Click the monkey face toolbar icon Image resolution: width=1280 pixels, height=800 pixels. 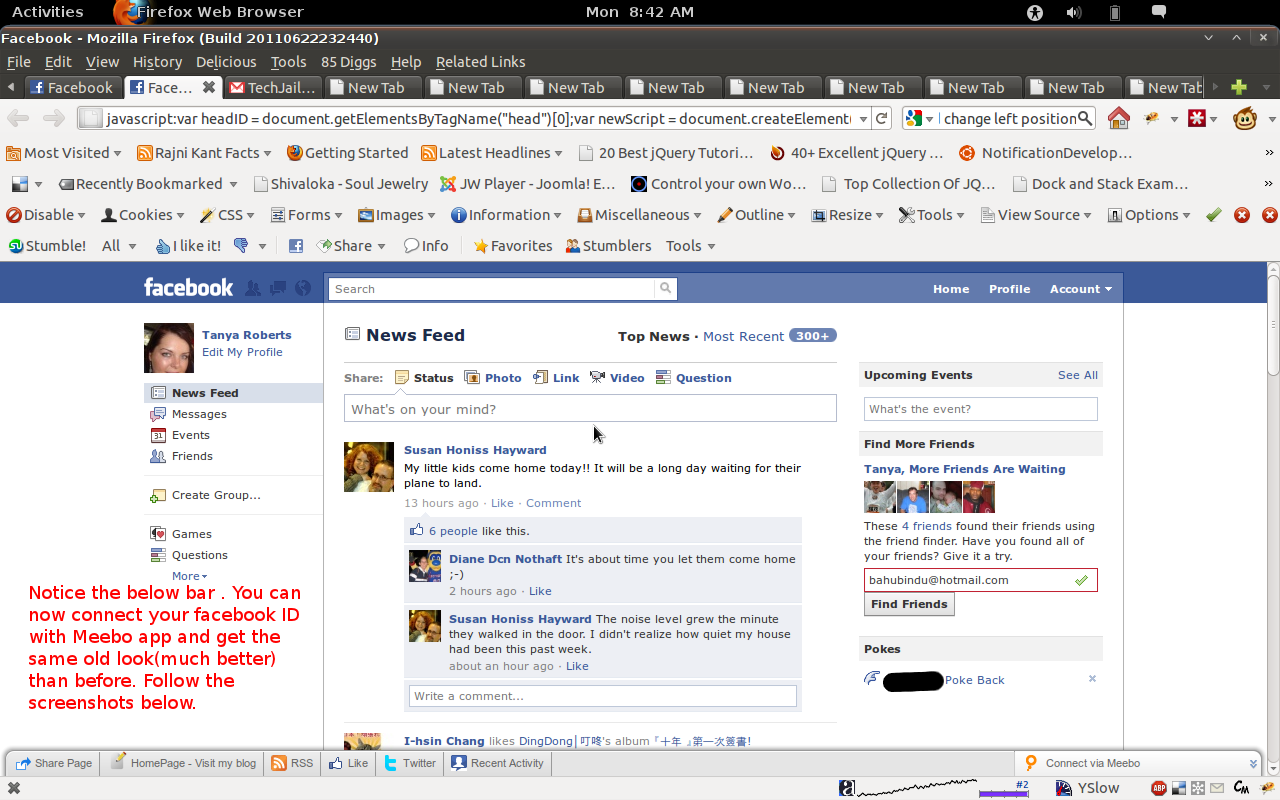click(1245, 118)
